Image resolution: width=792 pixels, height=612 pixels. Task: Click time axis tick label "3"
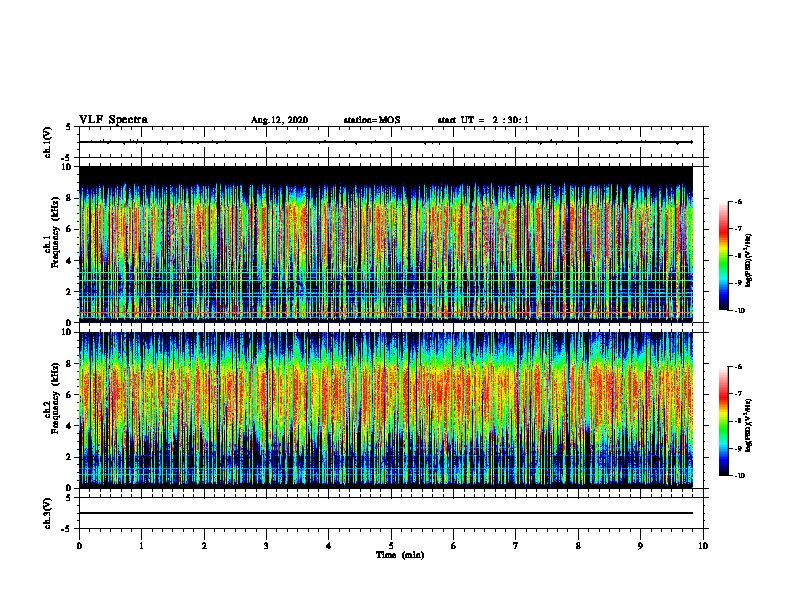pyautogui.click(x=266, y=546)
